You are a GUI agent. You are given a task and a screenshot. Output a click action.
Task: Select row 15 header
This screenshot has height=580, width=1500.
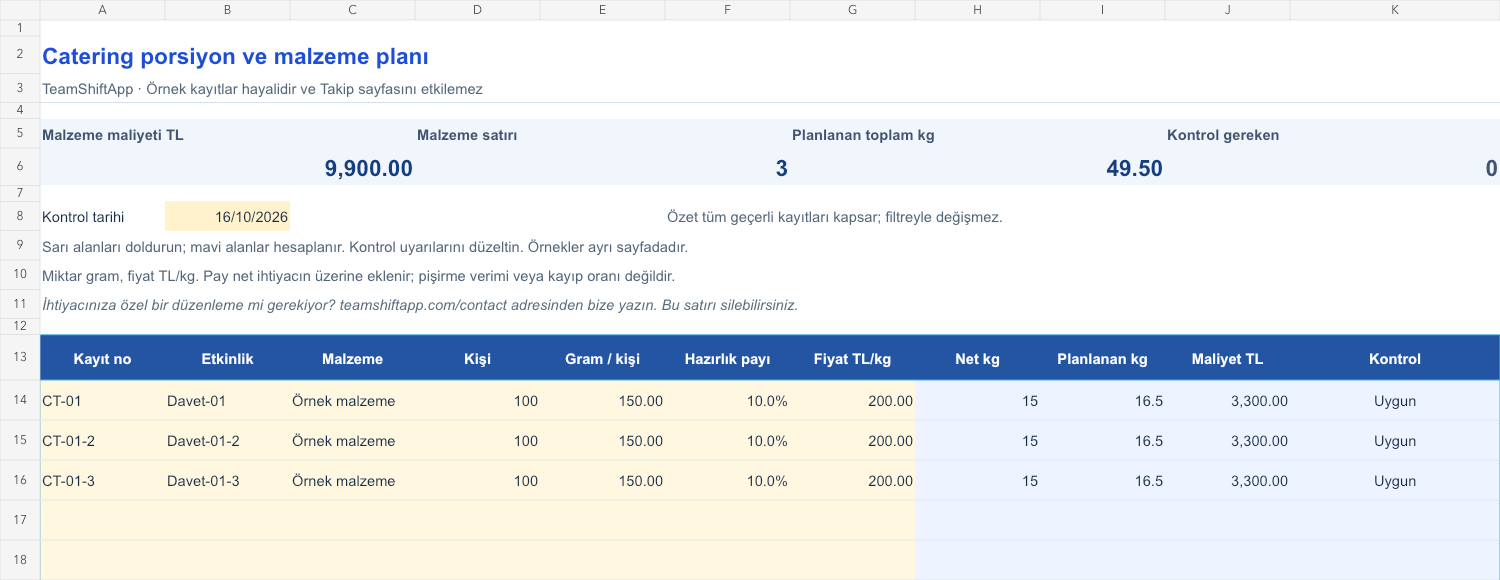point(20,441)
